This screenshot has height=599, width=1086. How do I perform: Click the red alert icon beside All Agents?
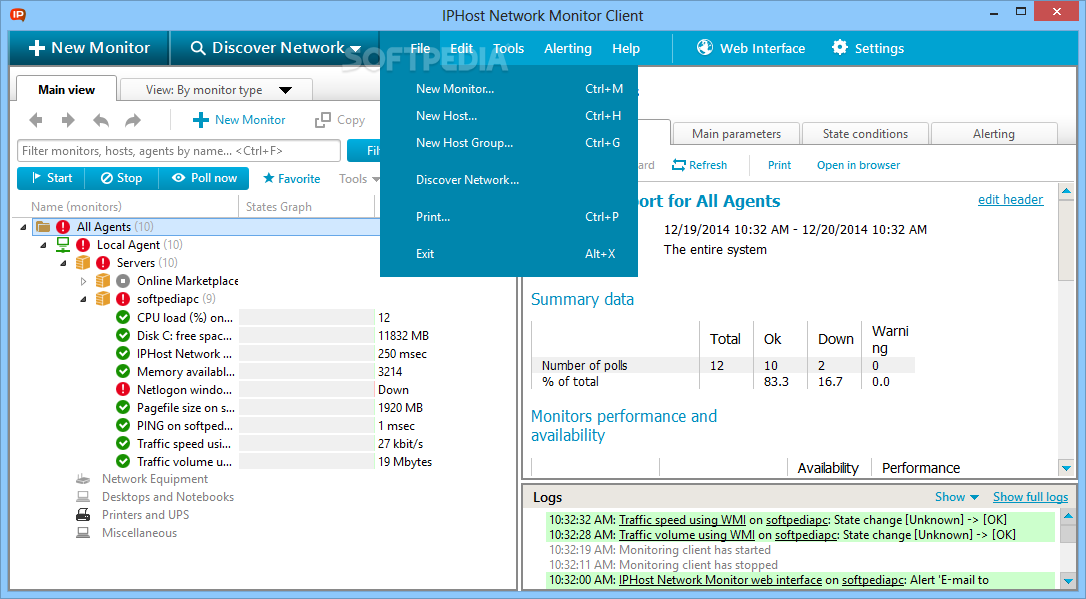tap(63, 226)
